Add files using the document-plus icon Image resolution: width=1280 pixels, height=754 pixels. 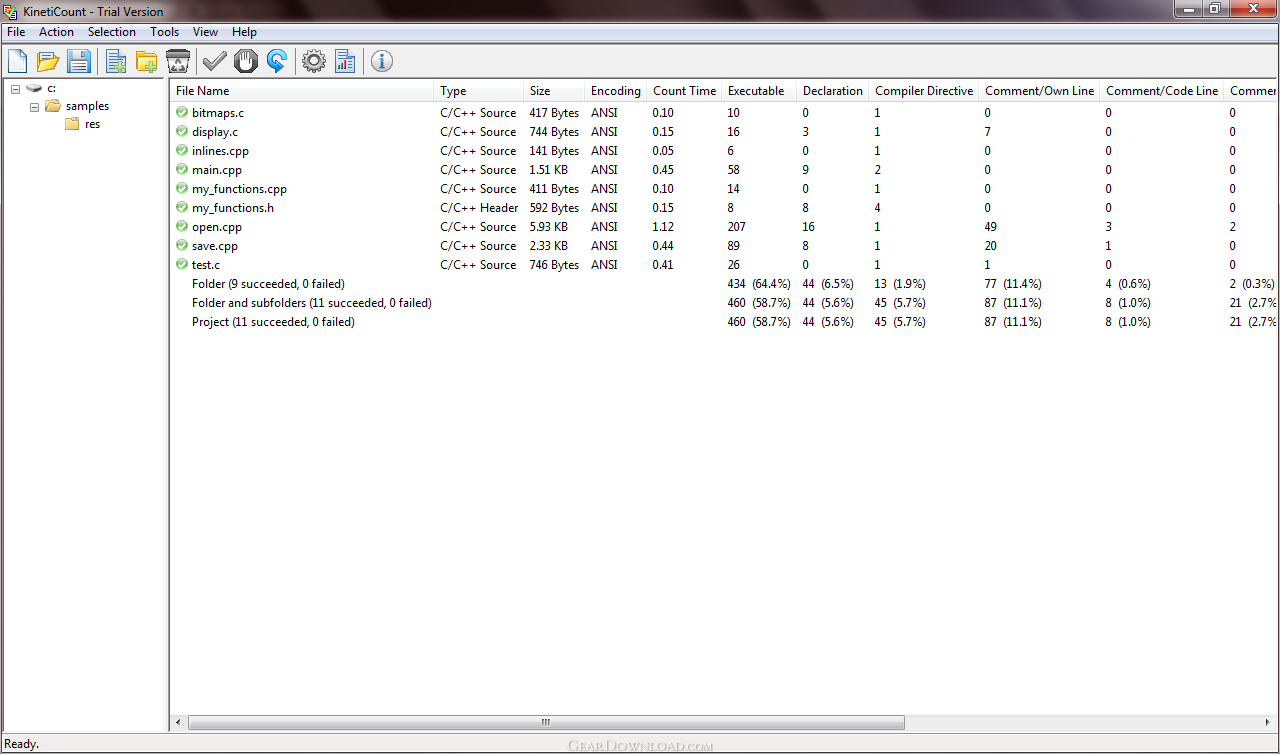click(x=116, y=61)
